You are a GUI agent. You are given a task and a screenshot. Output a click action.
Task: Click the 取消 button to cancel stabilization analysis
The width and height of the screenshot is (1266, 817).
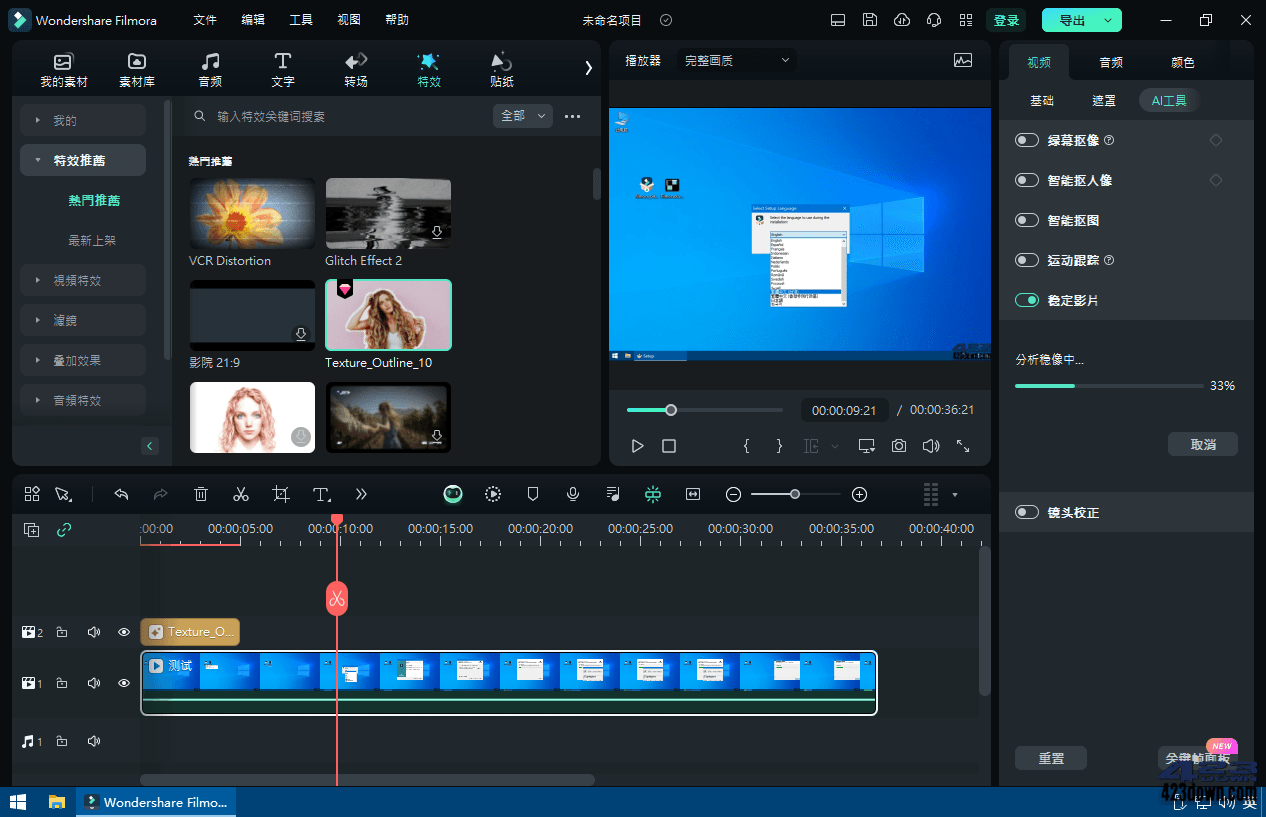click(1203, 444)
